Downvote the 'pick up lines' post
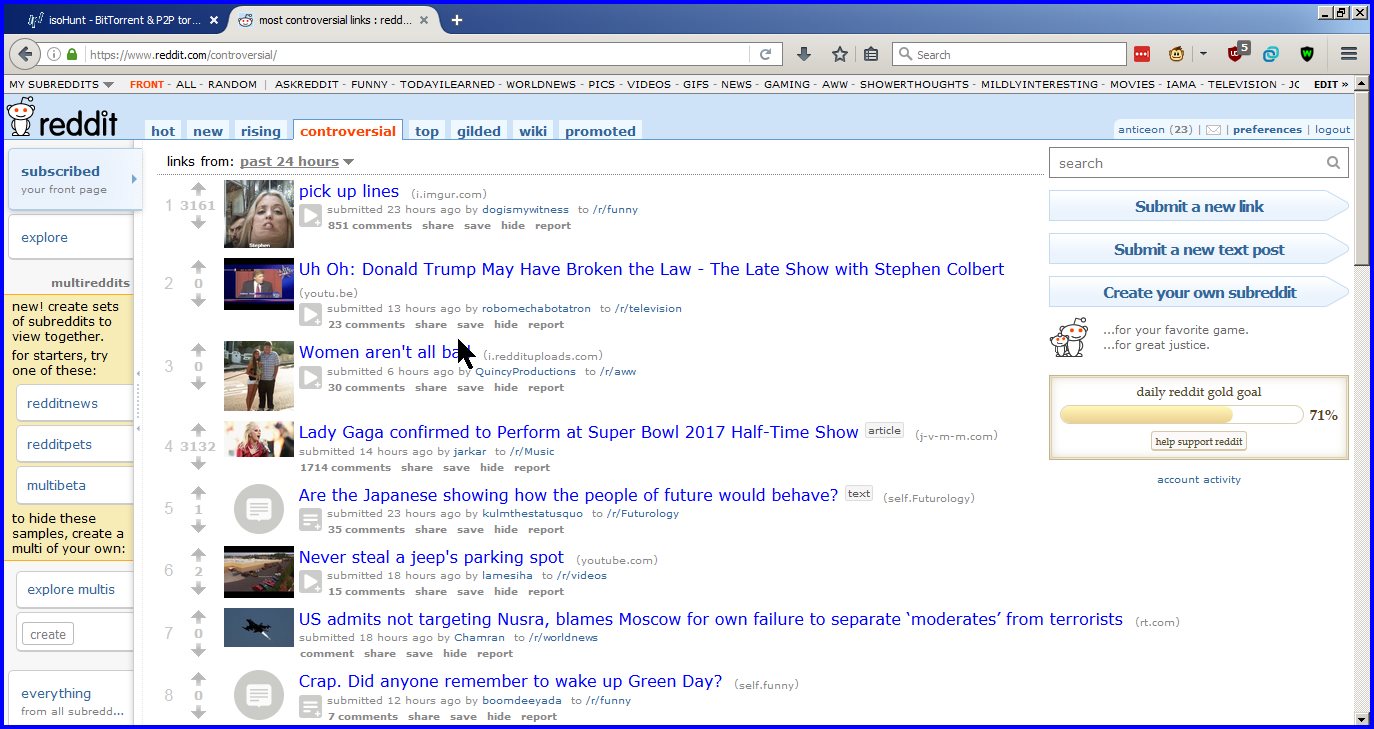Image resolution: width=1374 pixels, height=729 pixels. coord(198,223)
